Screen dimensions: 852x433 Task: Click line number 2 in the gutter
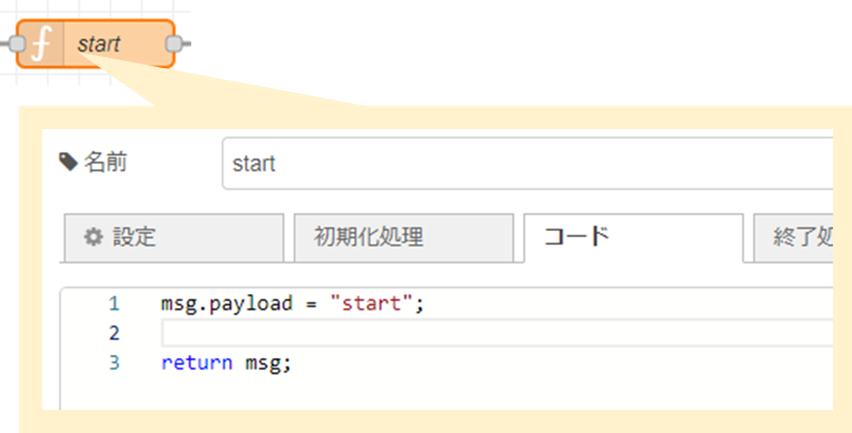pos(114,333)
